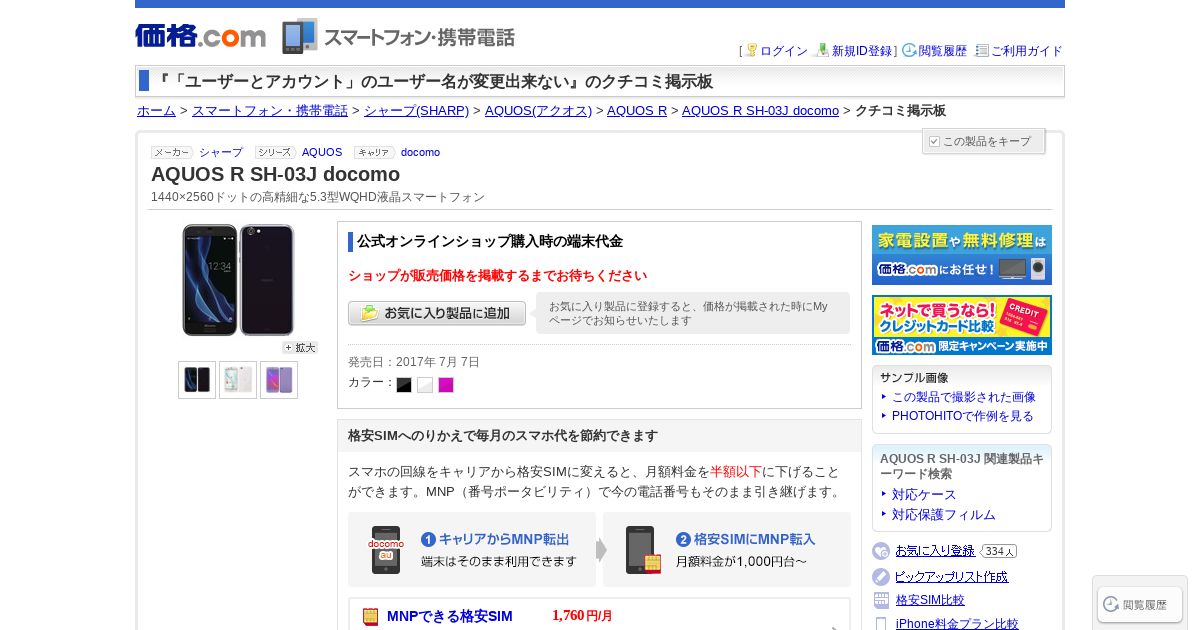Click the main AQUOS R product image
This screenshot has width=1200, height=630.
(x=238, y=280)
